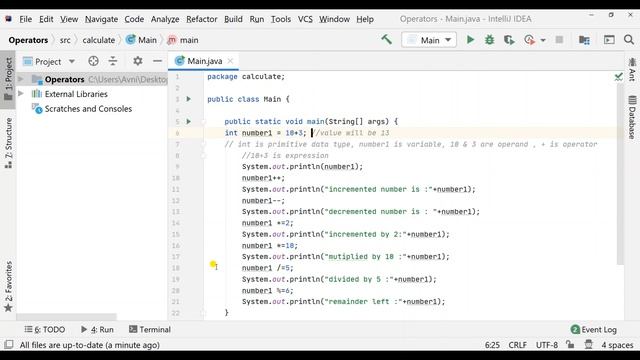Image resolution: width=640 pixels, height=360 pixels.
Task: Click Main class breadcrumb
Action: click(141, 40)
